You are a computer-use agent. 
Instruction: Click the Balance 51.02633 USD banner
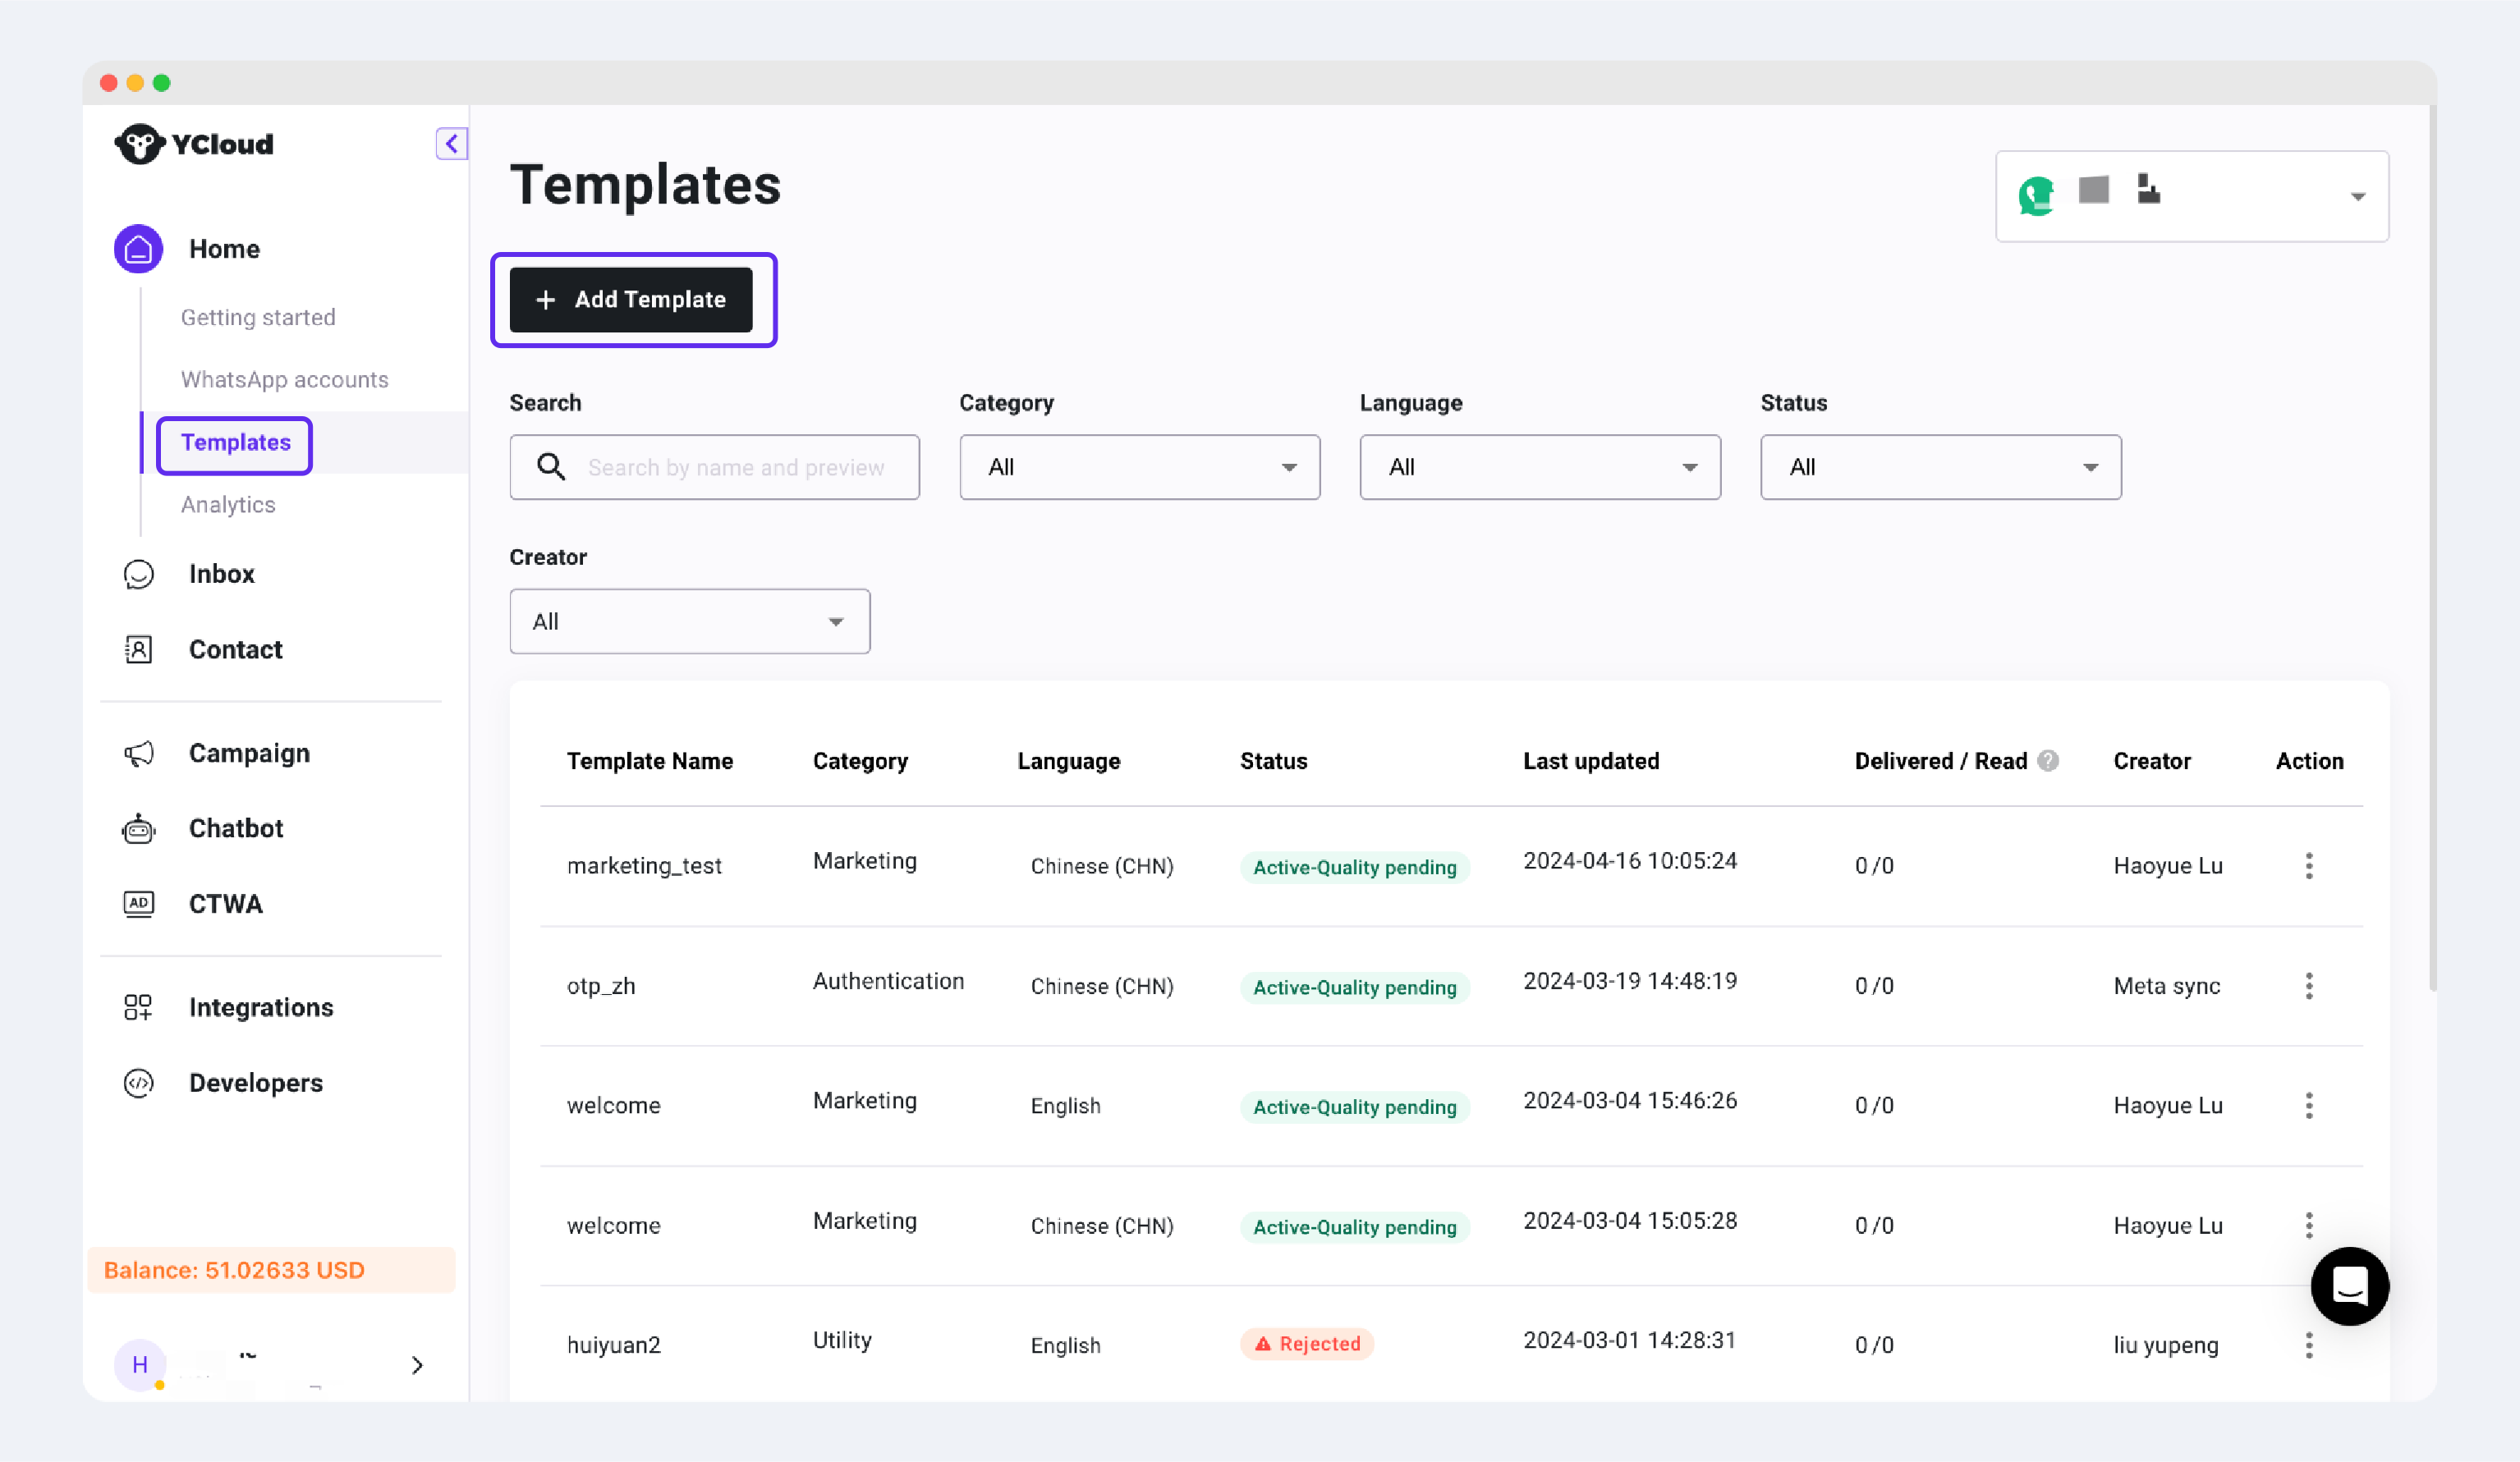point(271,1270)
